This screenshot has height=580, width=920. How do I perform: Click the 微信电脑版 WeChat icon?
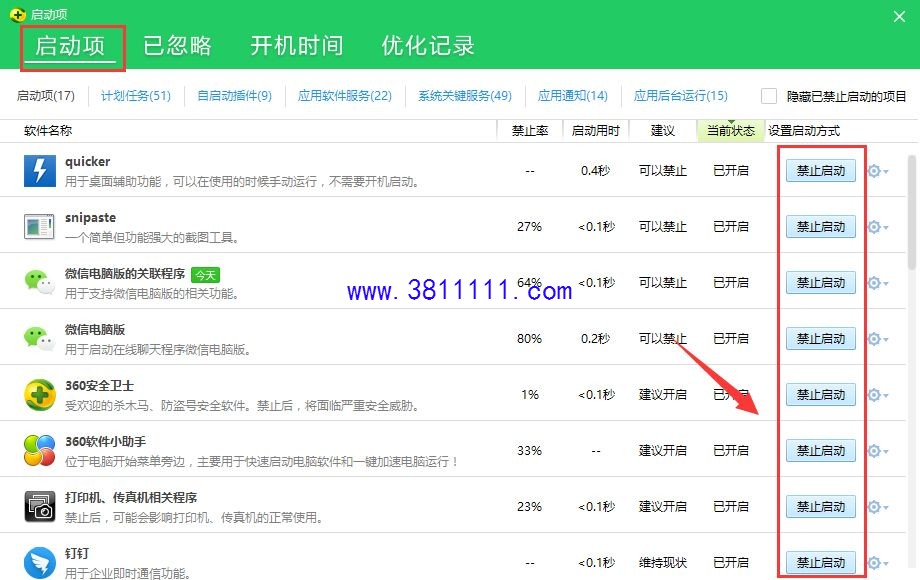(x=39, y=338)
